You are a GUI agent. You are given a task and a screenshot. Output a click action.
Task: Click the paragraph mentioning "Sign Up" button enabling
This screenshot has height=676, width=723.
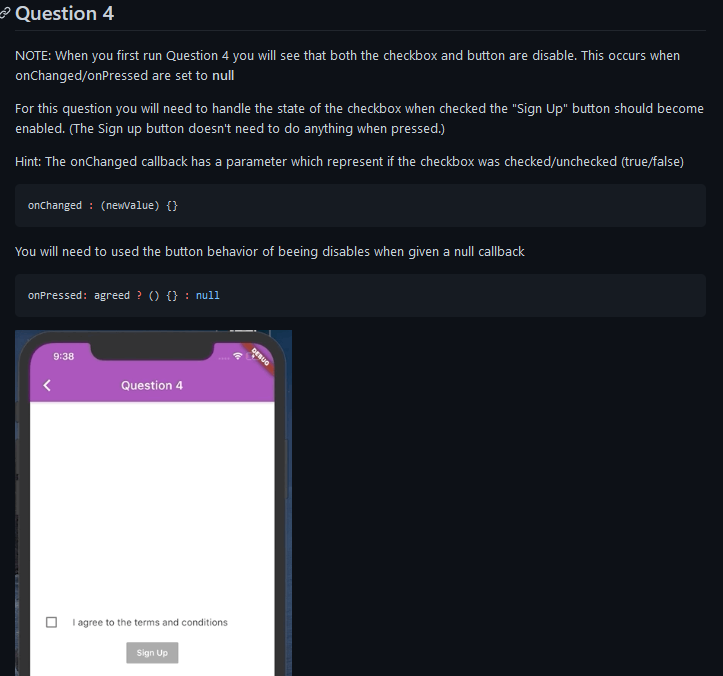(360, 119)
